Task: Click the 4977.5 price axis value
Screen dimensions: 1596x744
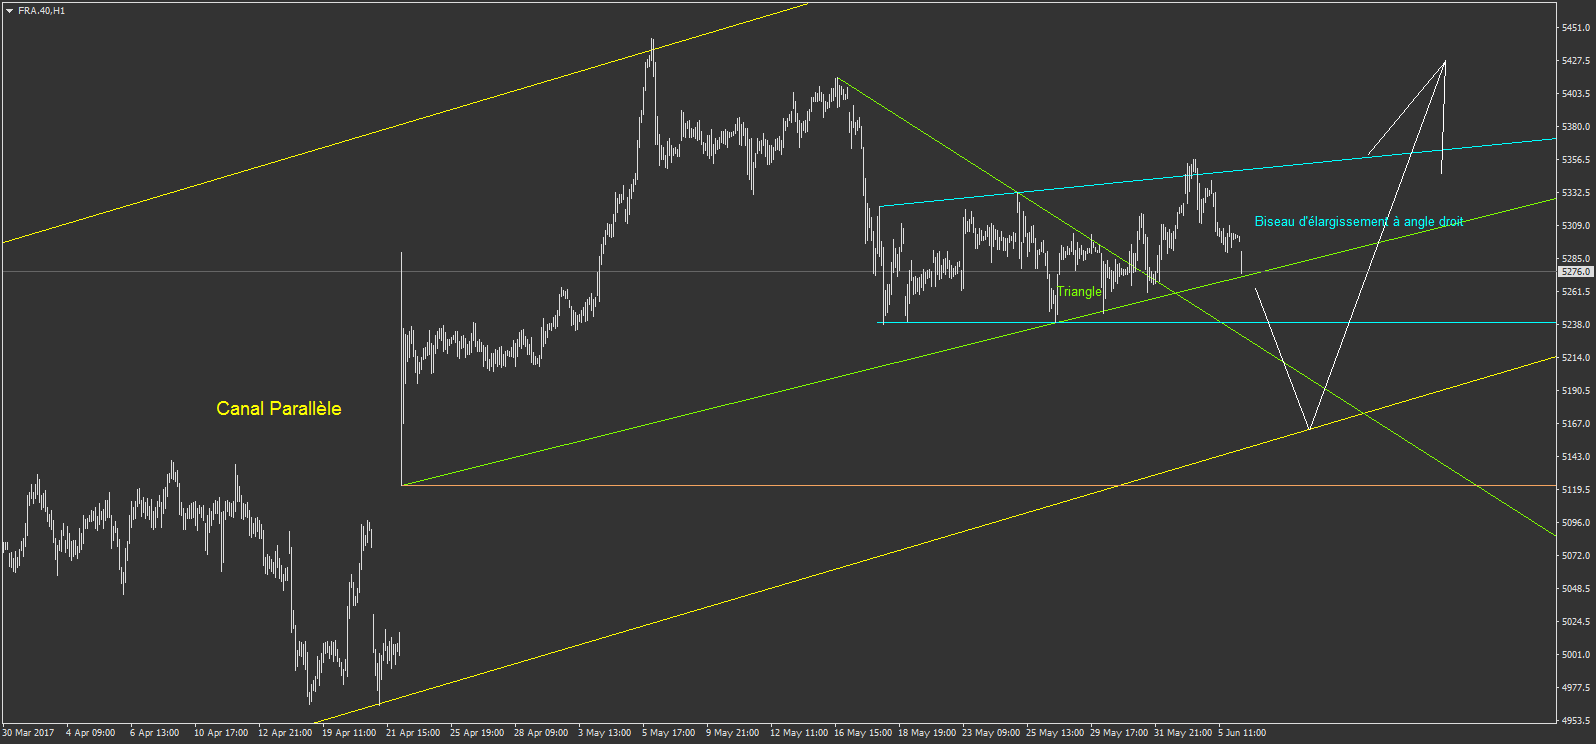Action: coord(1576,688)
